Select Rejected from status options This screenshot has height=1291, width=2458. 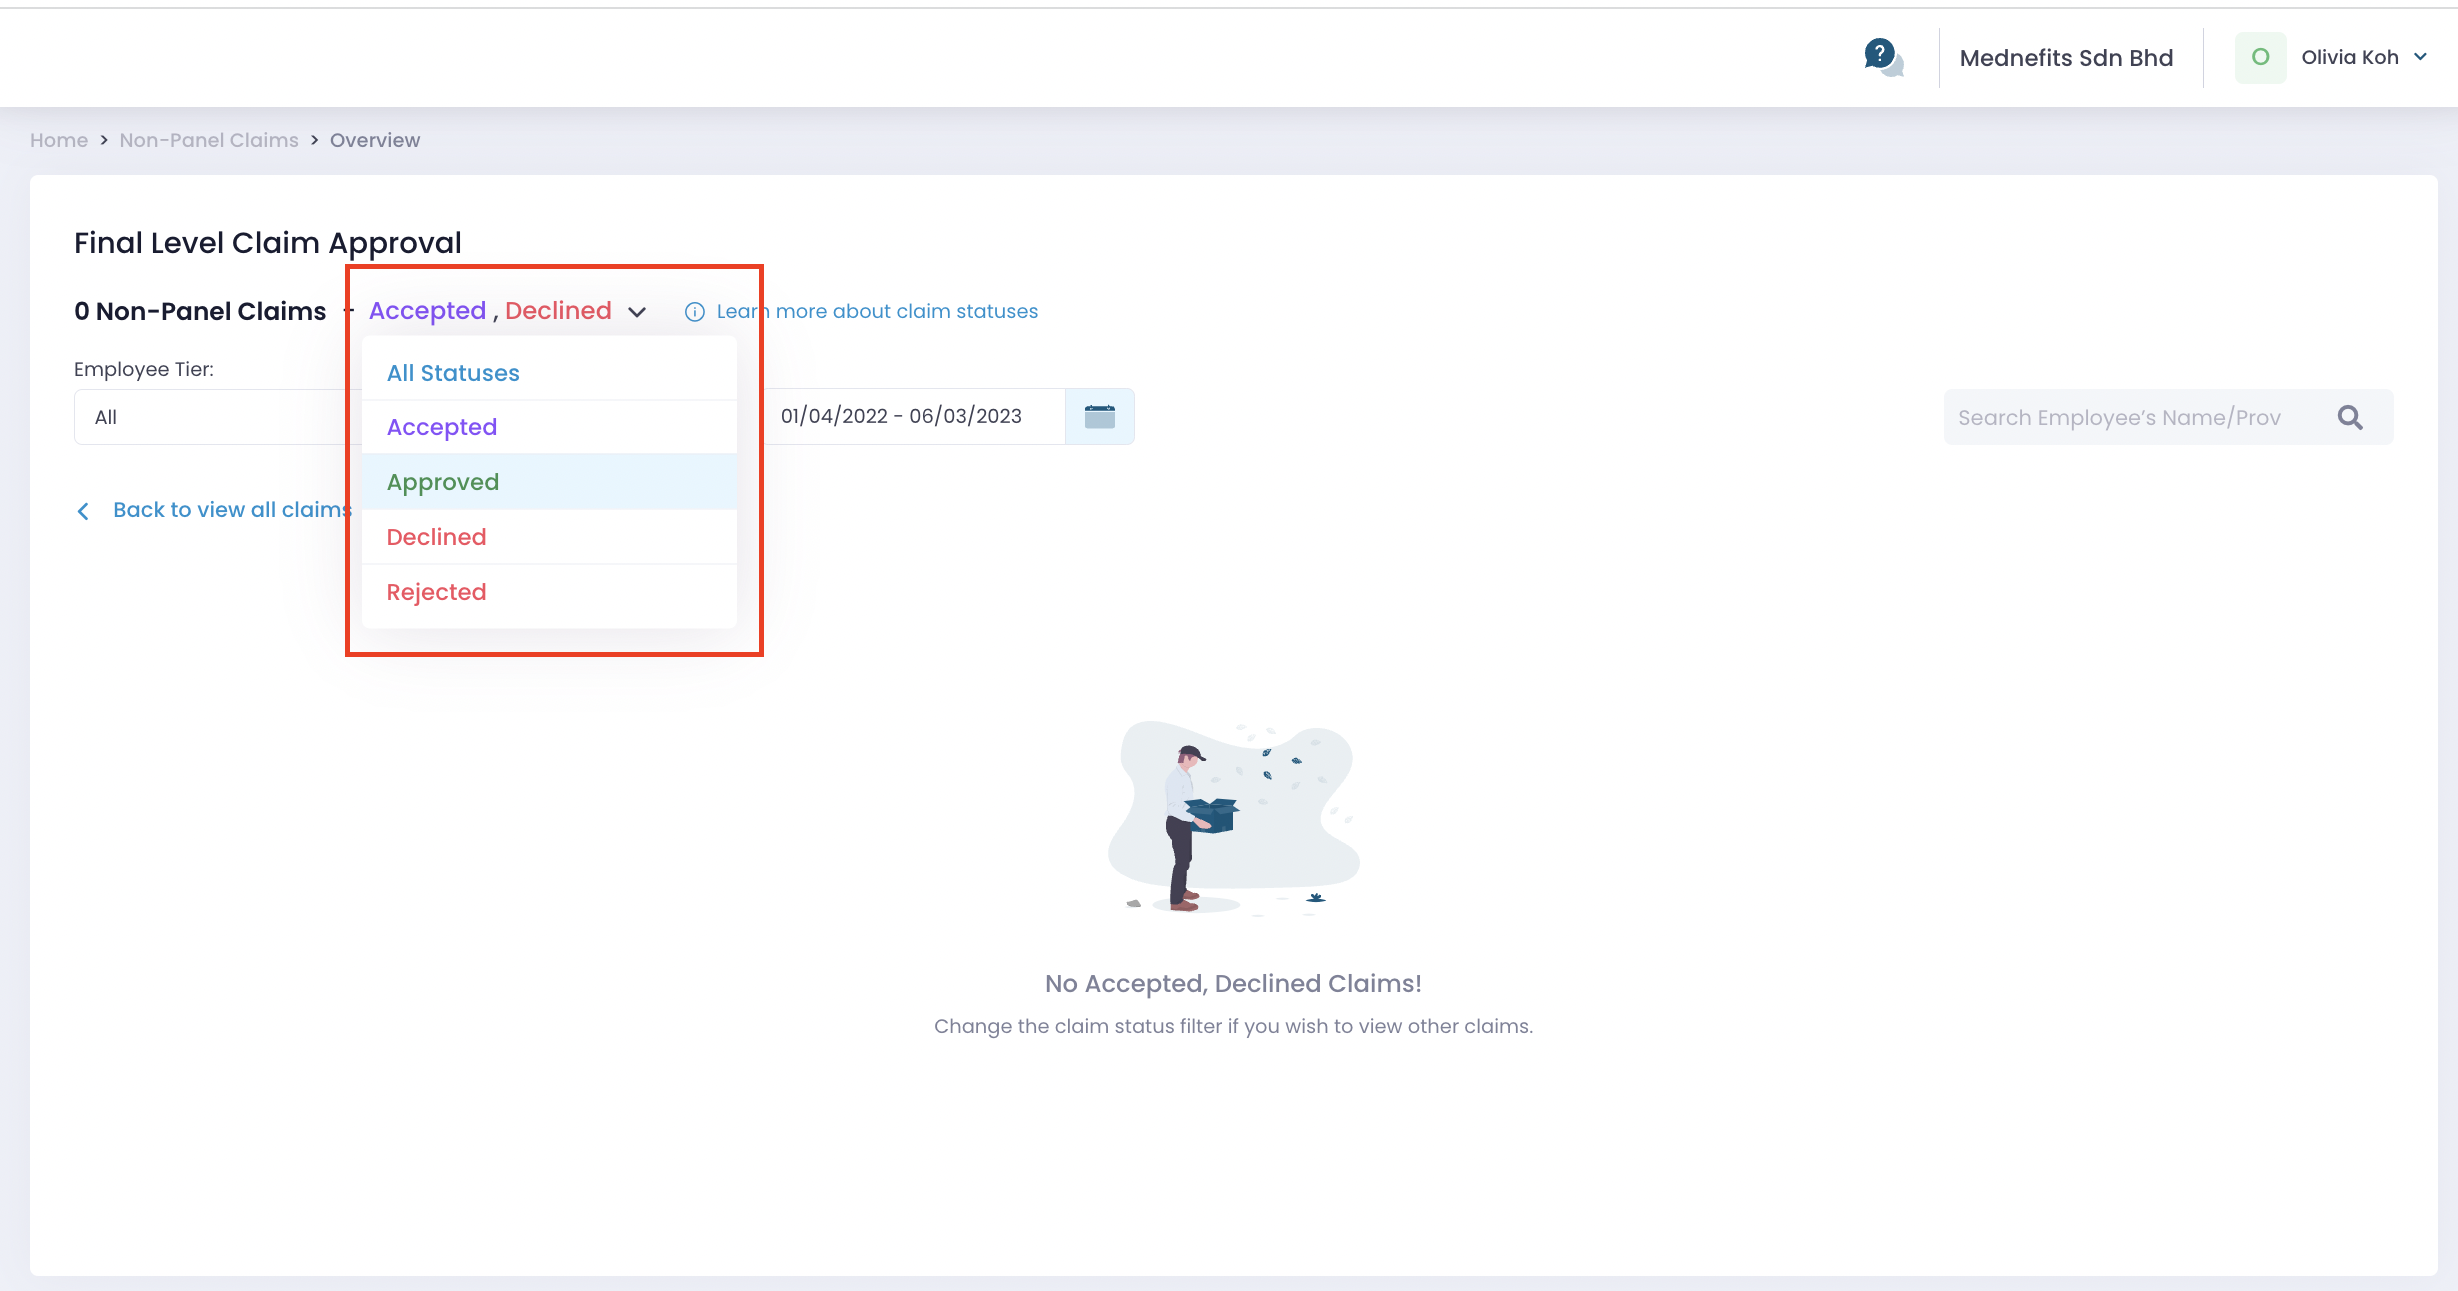pos(436,591)
